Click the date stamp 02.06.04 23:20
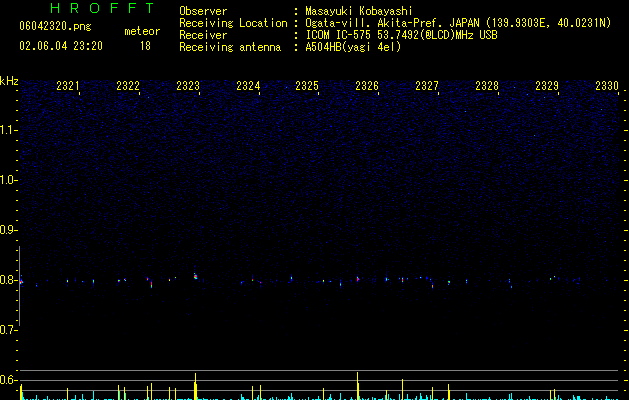The height and width of the screenshot is (400, 629). coord(61,46)
